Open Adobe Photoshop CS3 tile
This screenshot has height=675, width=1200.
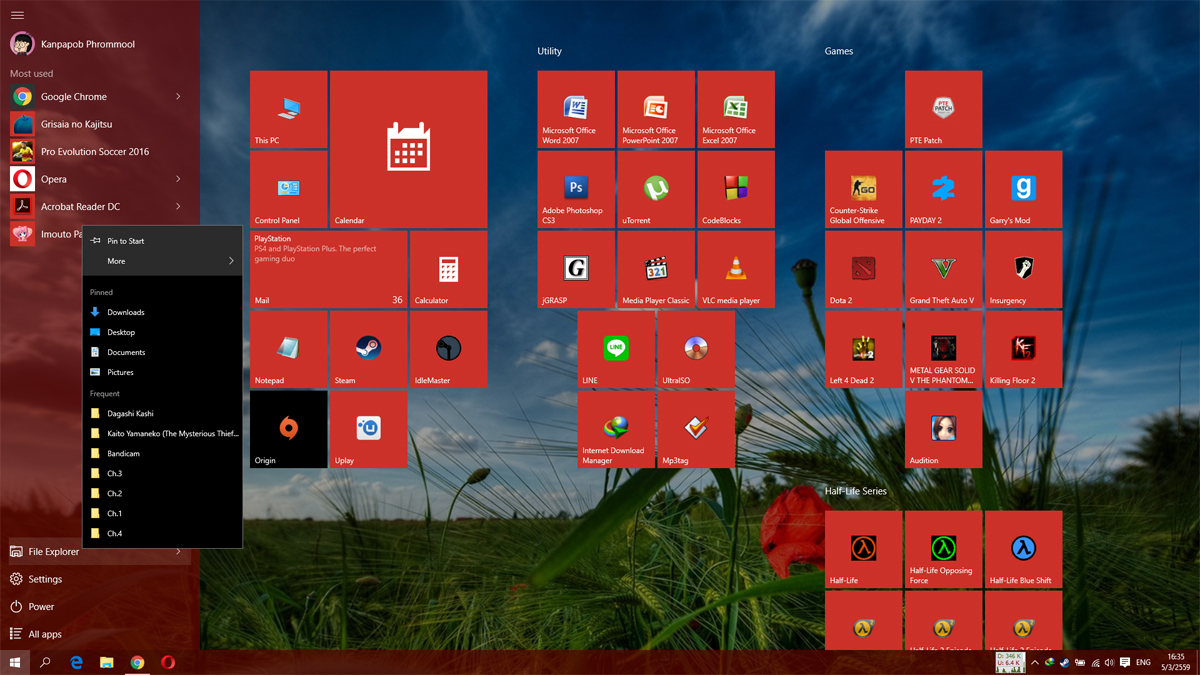coord(576,189)
